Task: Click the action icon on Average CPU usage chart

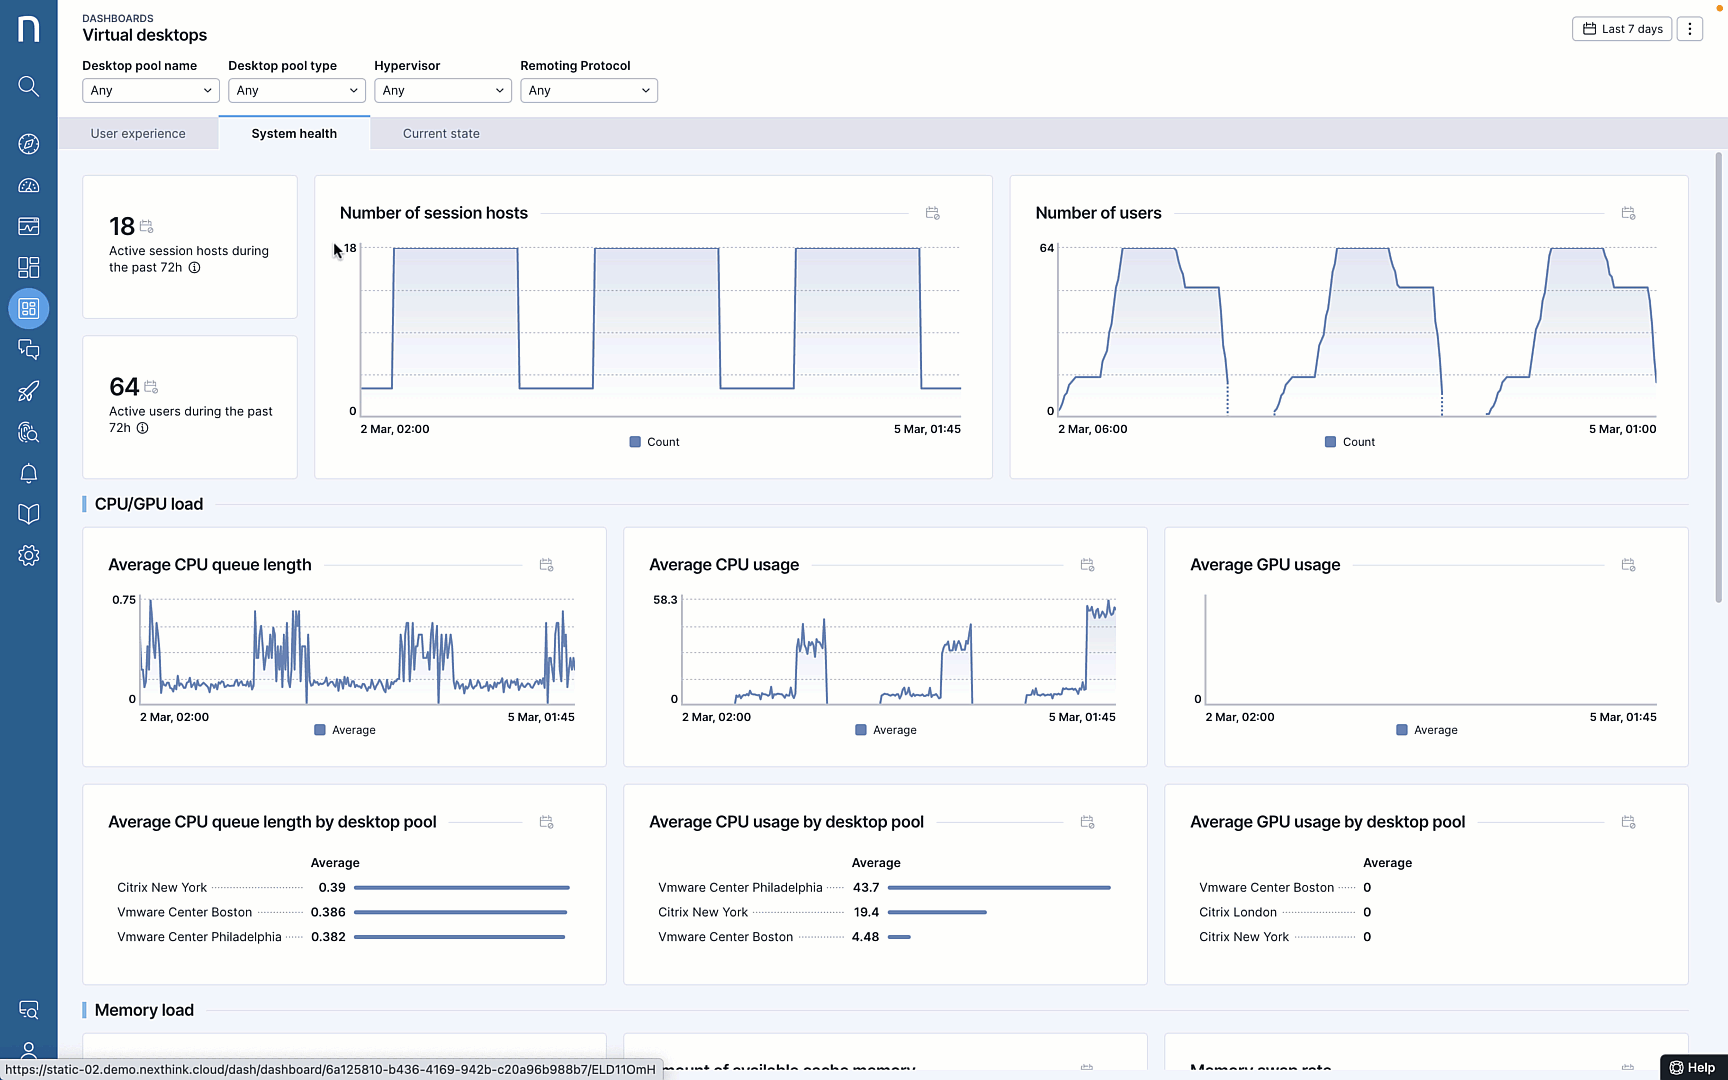Action: click(1087, 565)
